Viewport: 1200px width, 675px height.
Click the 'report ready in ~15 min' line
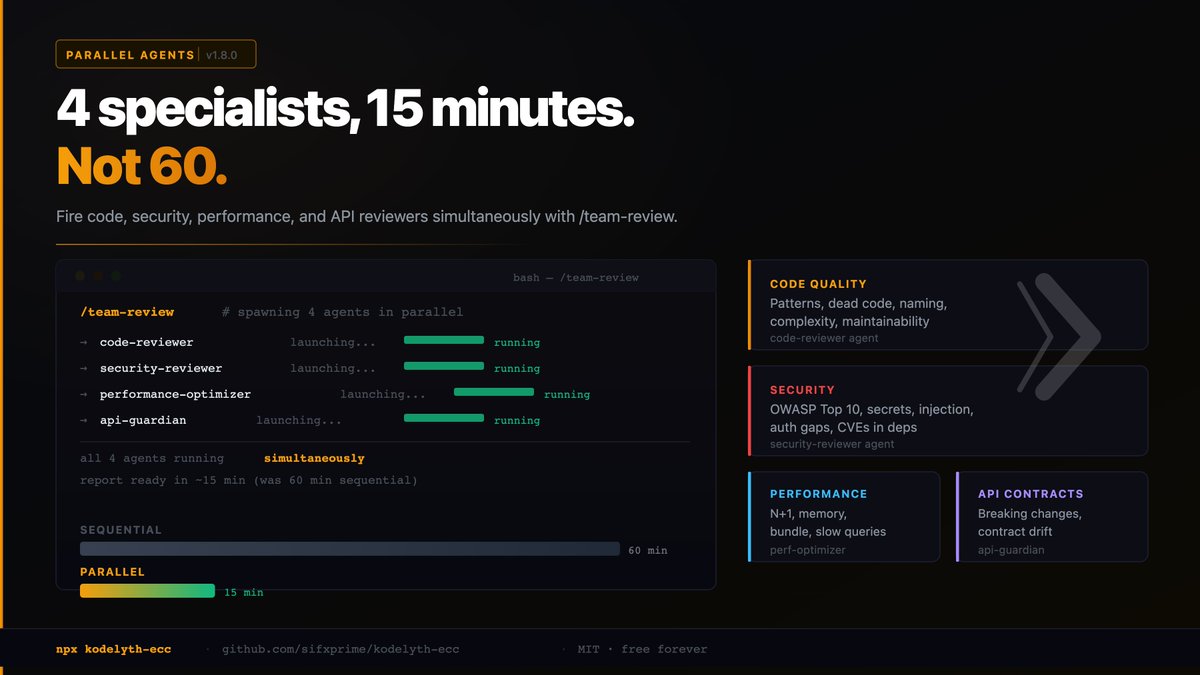tap(249, 480)
